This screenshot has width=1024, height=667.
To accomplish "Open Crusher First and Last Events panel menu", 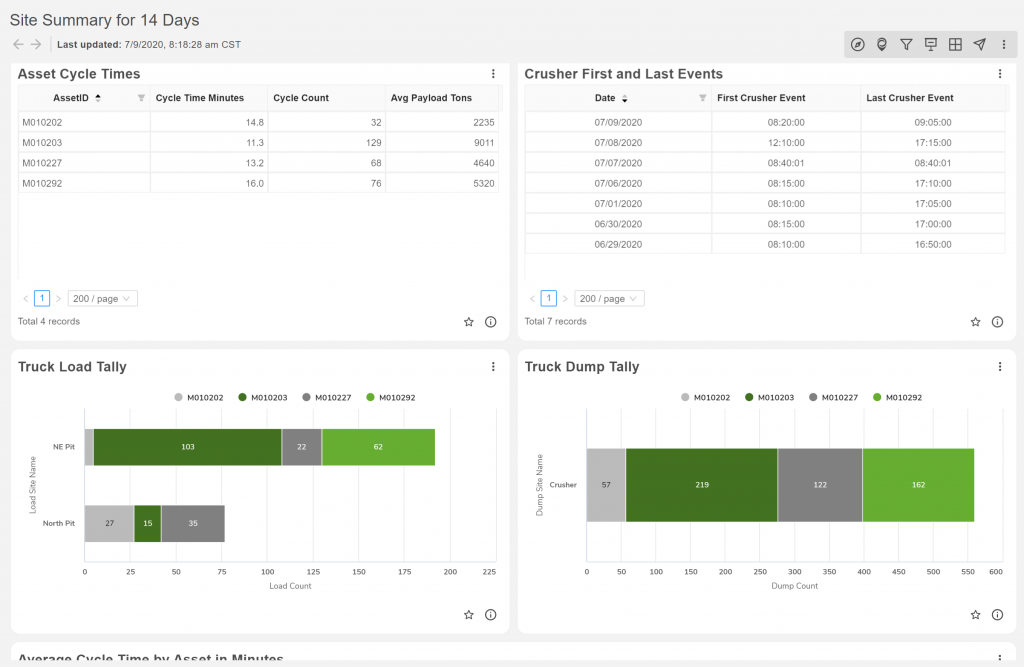I will coord(1000,74).
